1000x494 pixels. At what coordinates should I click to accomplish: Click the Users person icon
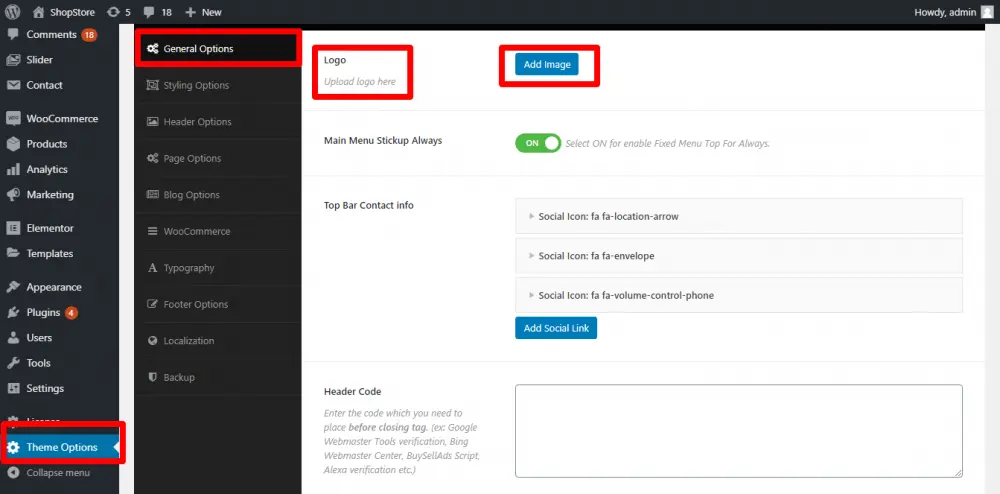click(x=13, y=338)
